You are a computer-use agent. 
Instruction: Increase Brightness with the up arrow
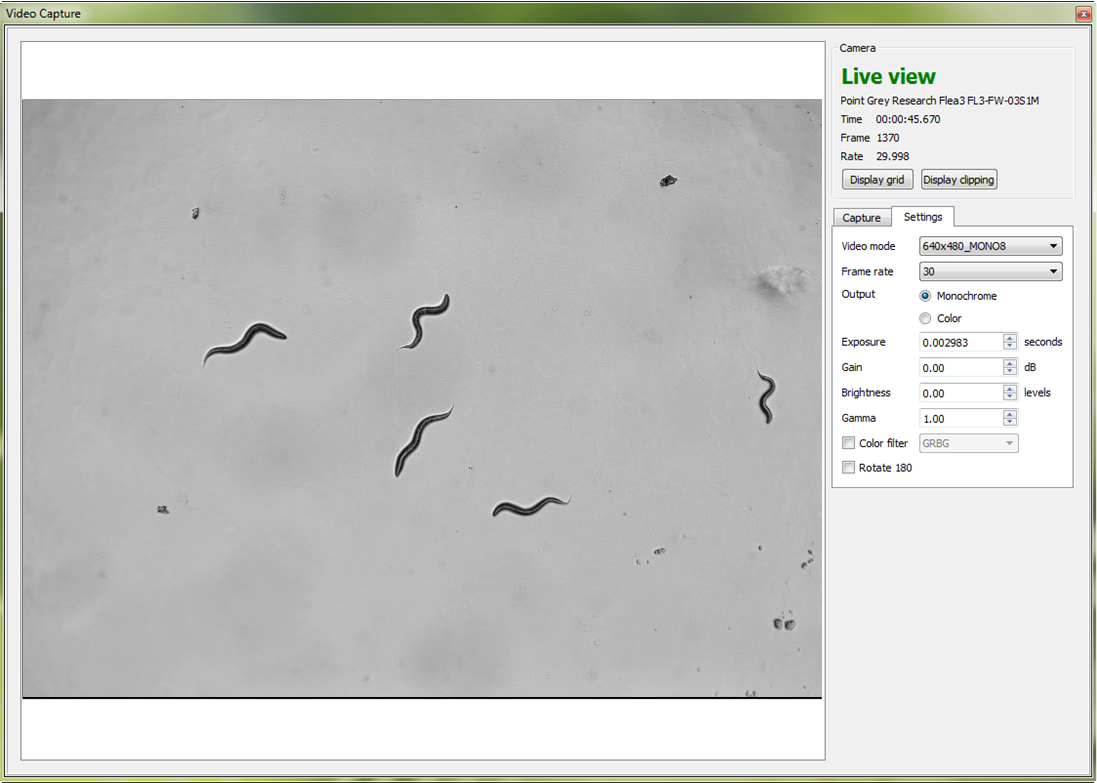(1010, 388)
